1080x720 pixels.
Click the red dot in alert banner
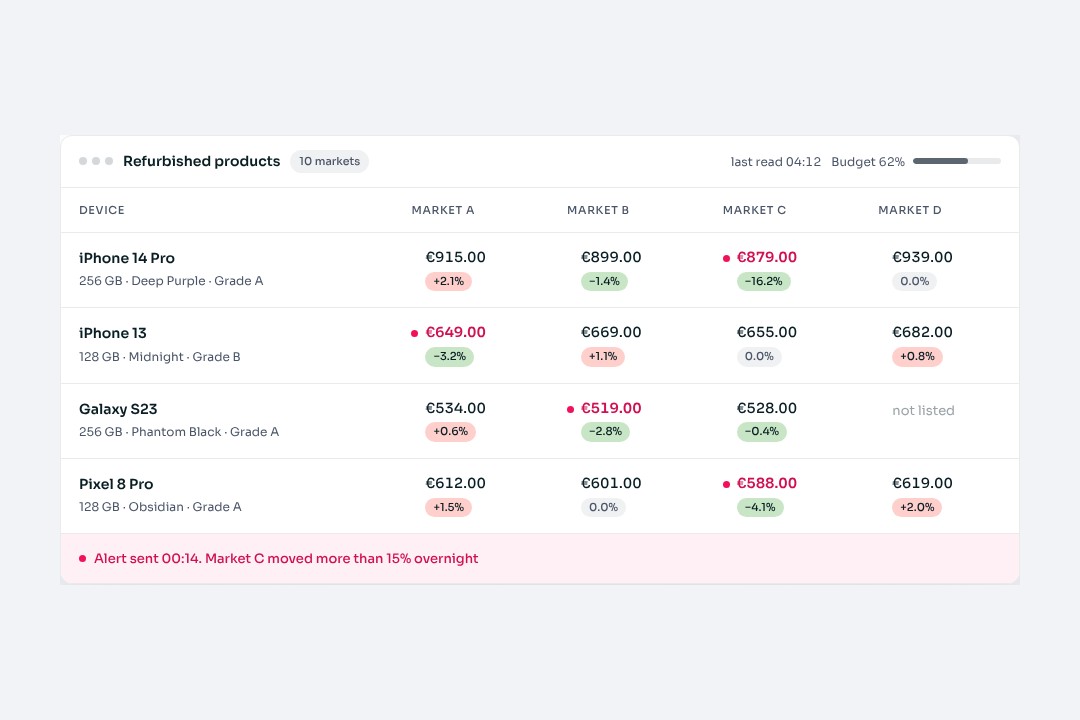83,559
